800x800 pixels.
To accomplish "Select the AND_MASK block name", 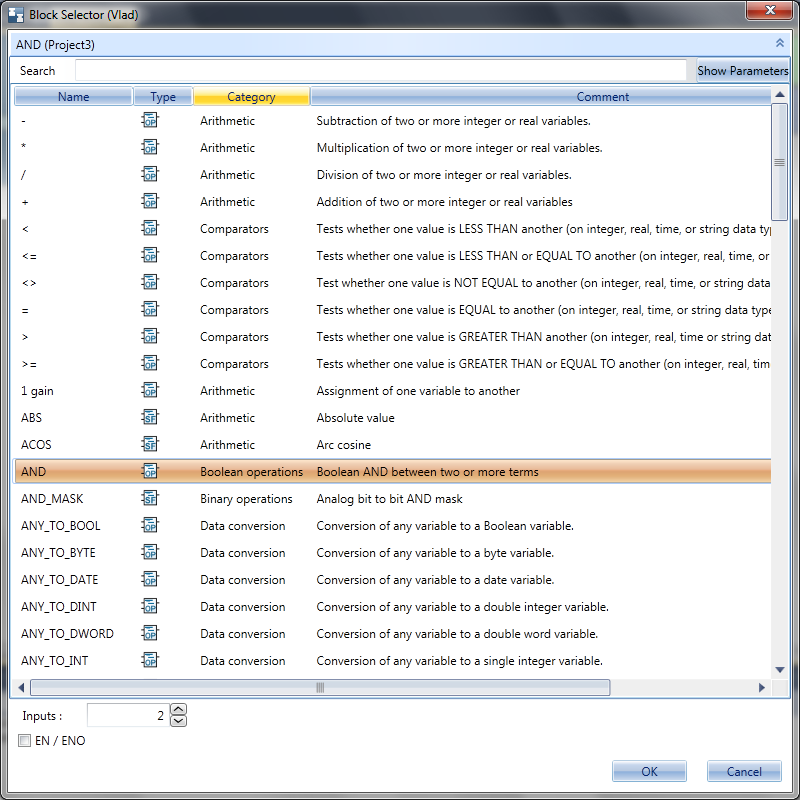I will tap(52, 498).
